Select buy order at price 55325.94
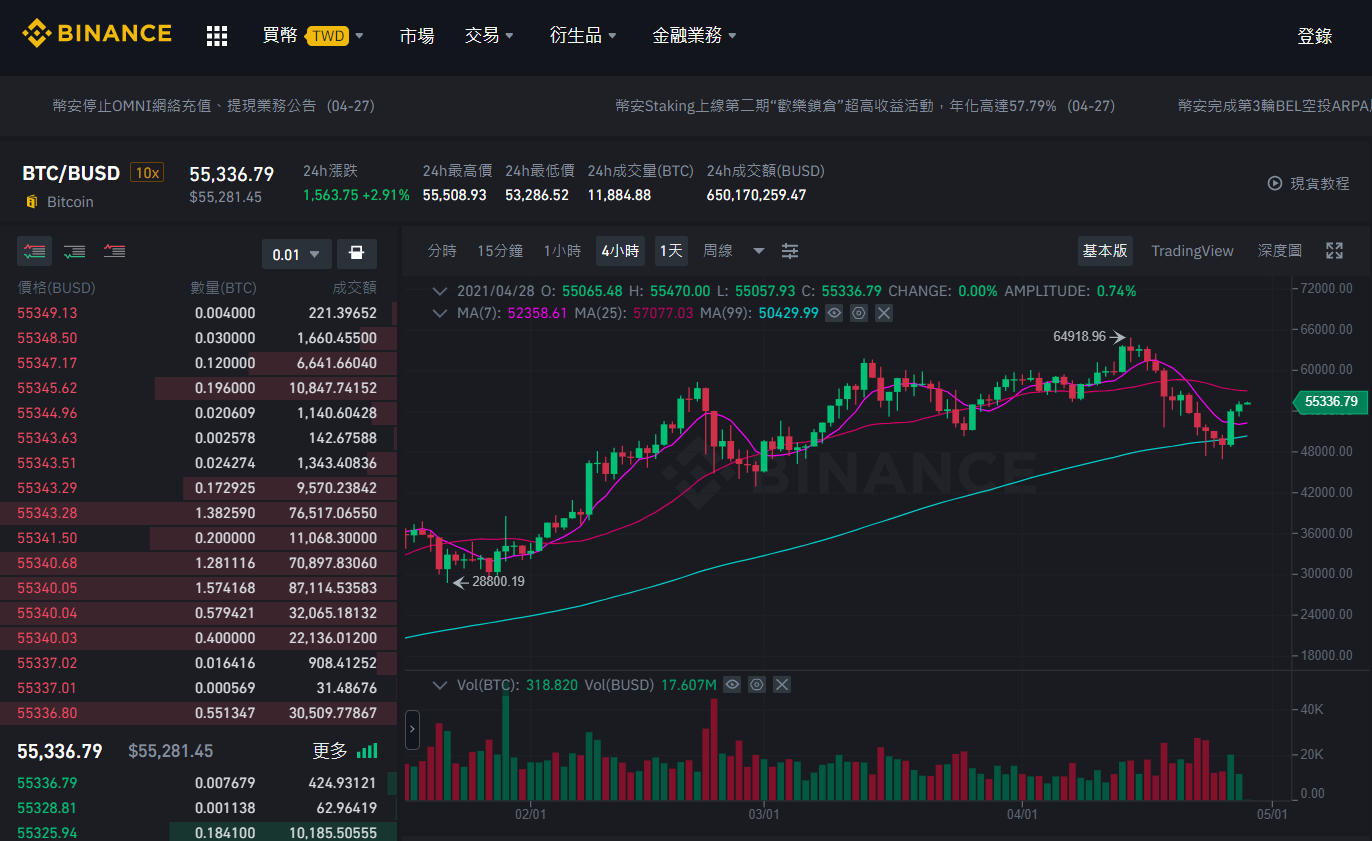Screen dimensions: 1372x841 pos(198,833)
